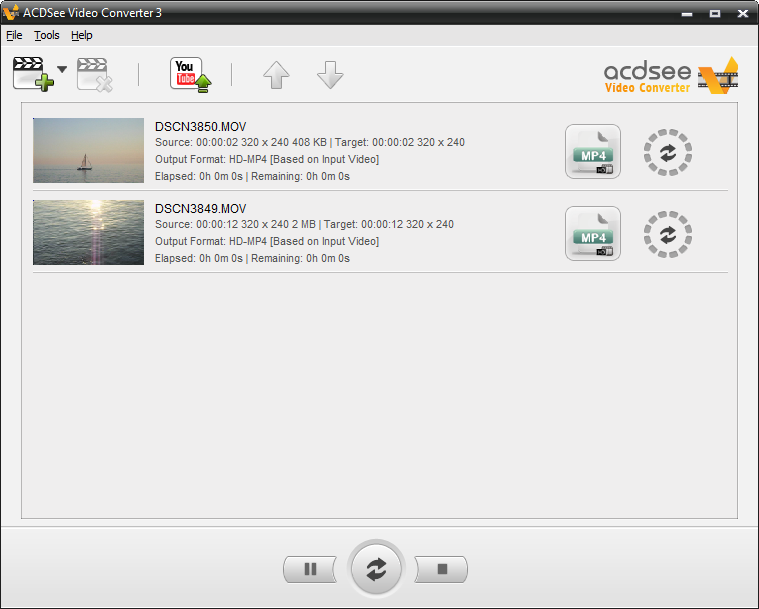Move selected video up in list

276,75
